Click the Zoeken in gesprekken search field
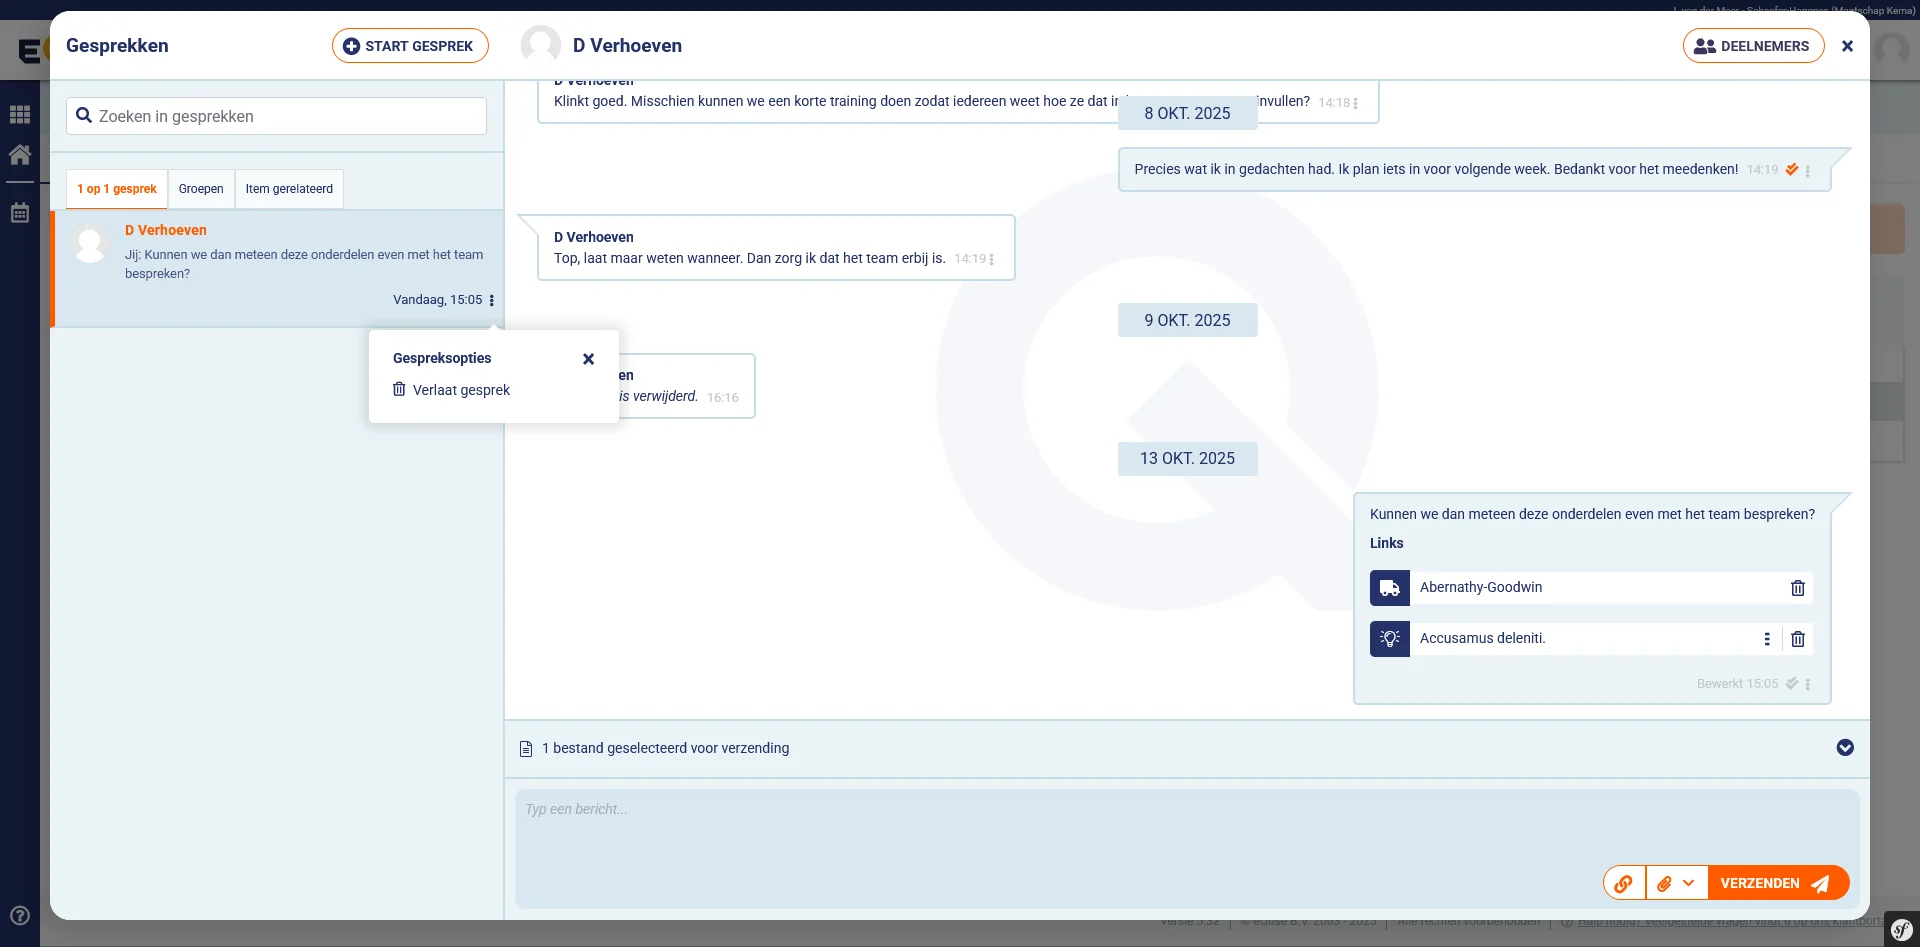Image resolution: width=1920 pixels, height=947 pixels. (277, 116)
